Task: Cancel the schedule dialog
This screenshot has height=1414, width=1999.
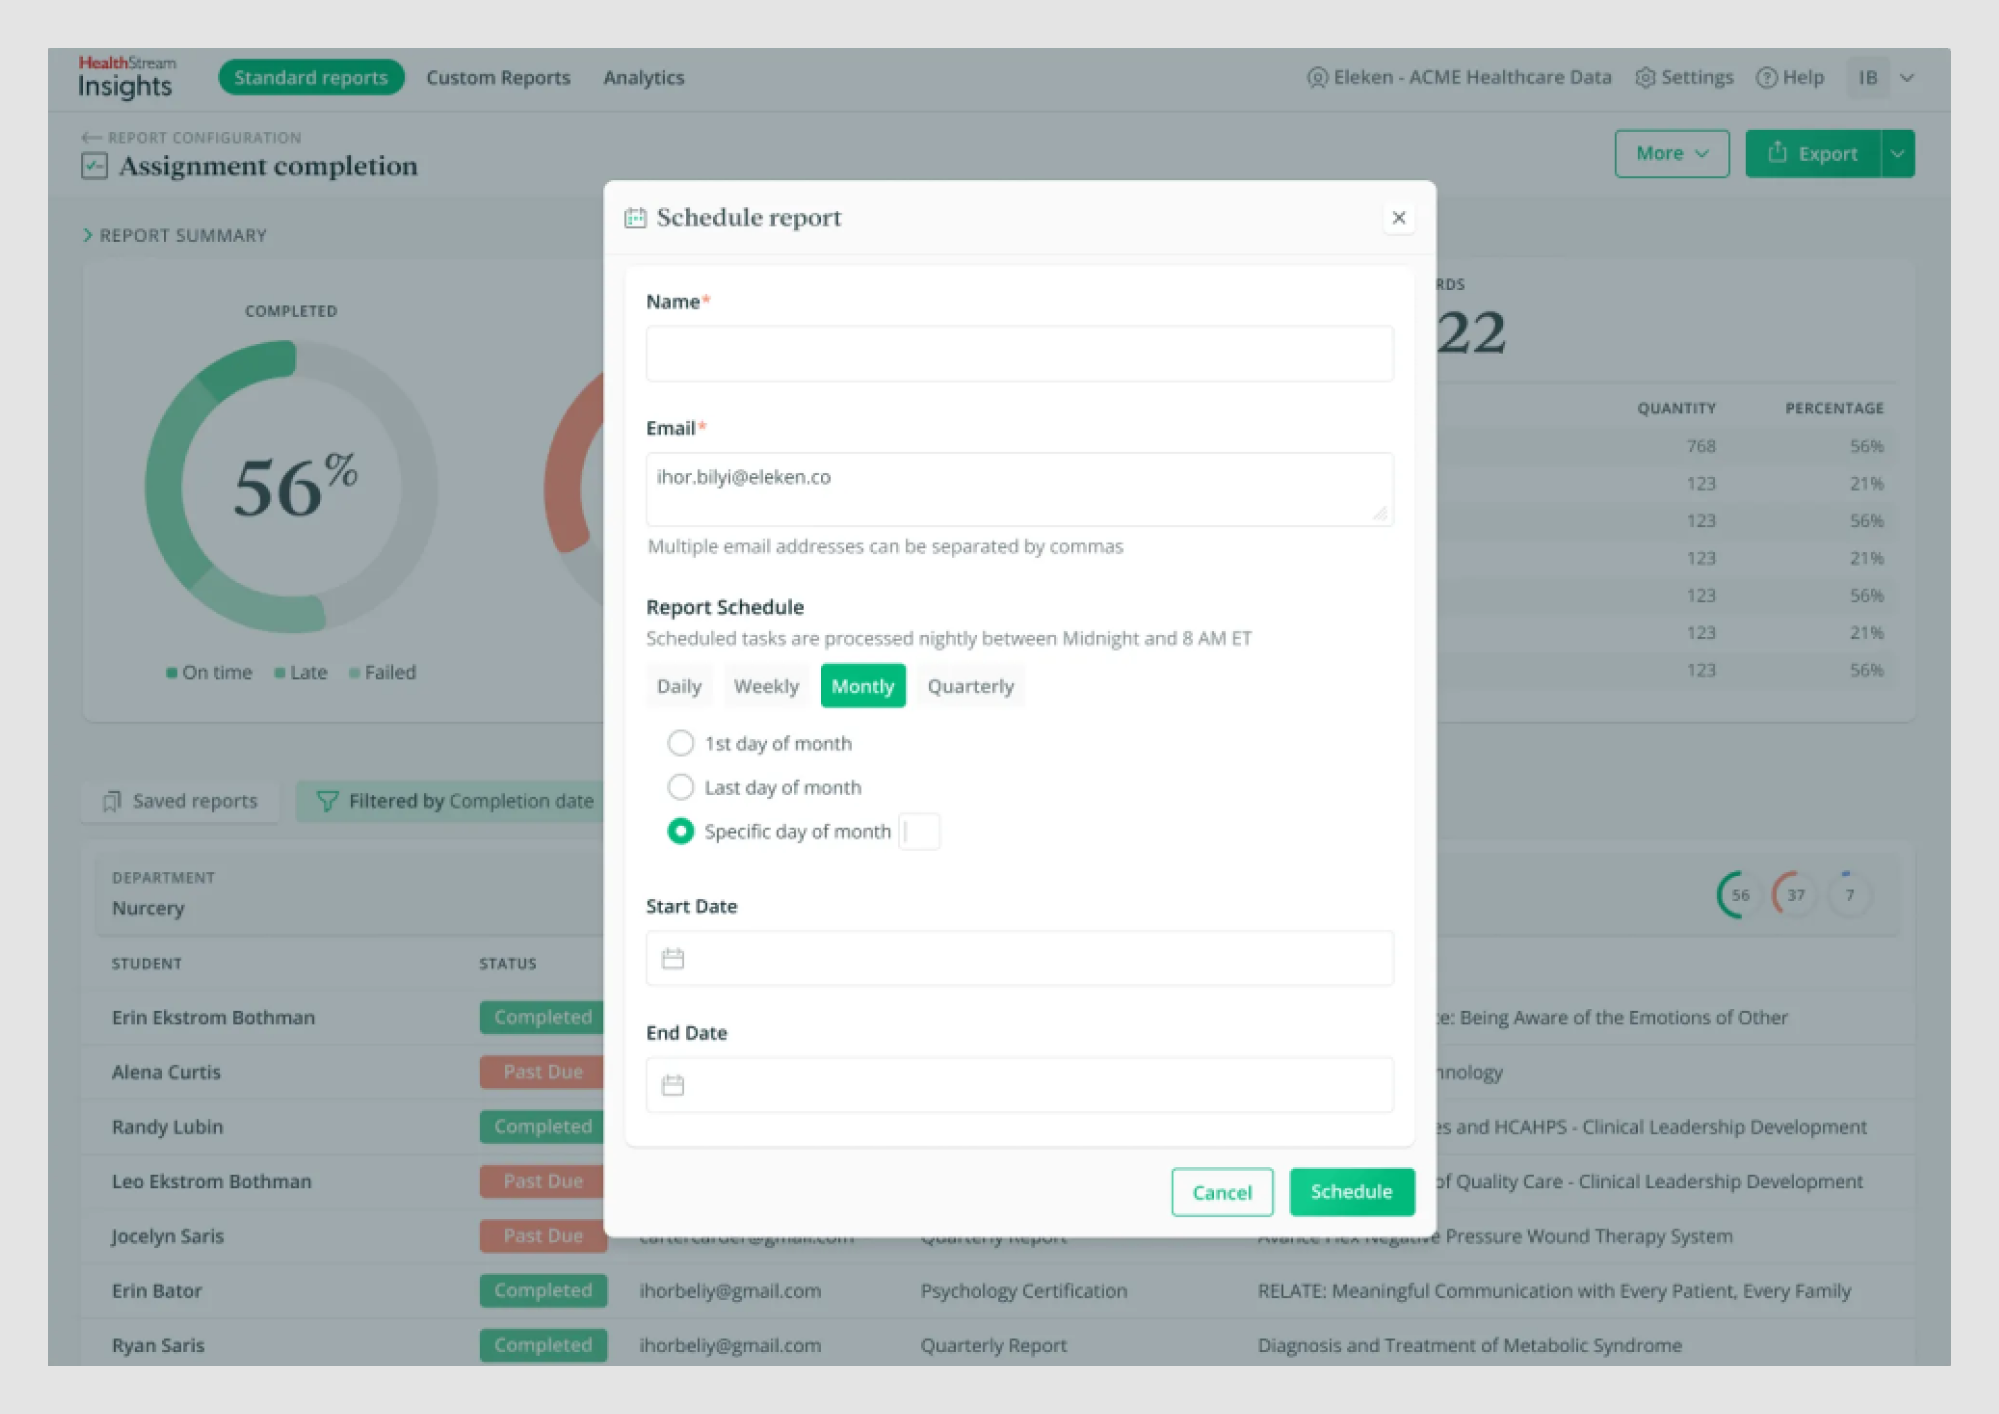Action: pyautogui.click(x=1222, y=1192)
